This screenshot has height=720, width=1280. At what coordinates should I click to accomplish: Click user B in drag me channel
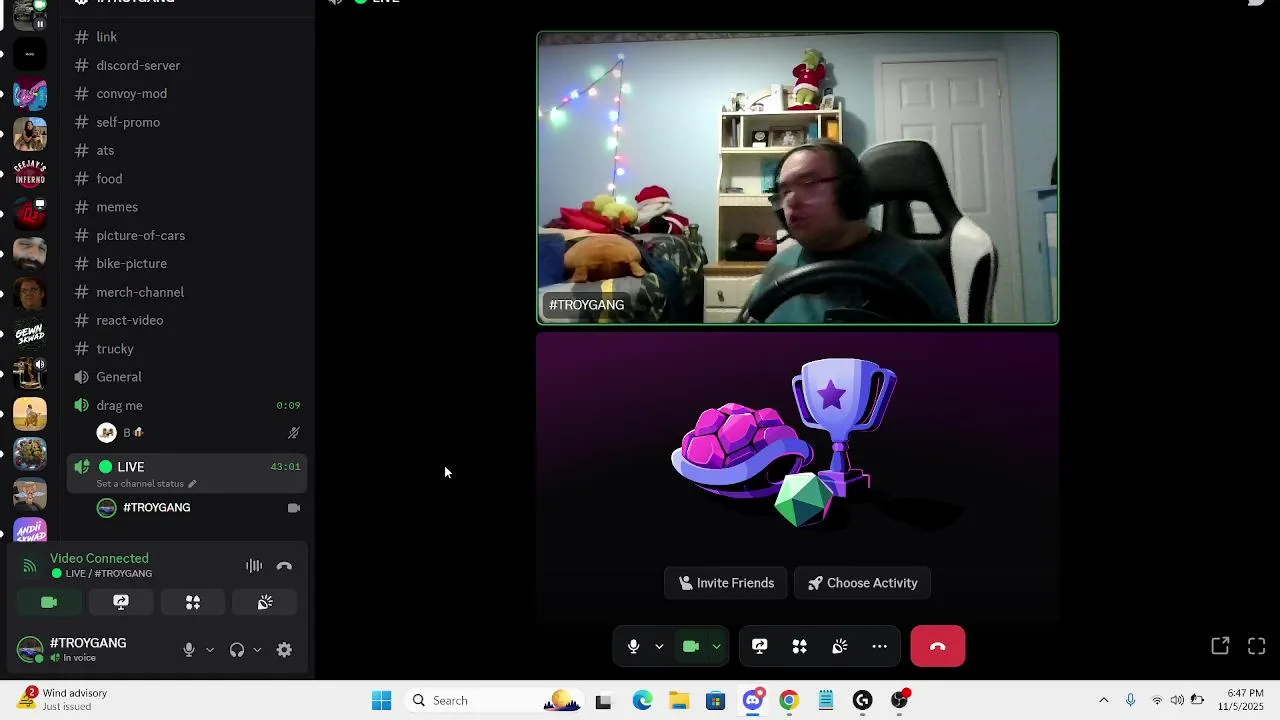point(198,433)
